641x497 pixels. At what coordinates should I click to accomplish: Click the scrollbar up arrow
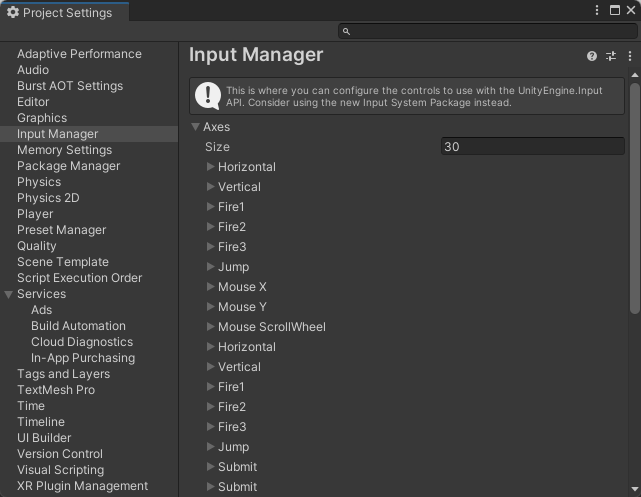click(x=634, y=75)
